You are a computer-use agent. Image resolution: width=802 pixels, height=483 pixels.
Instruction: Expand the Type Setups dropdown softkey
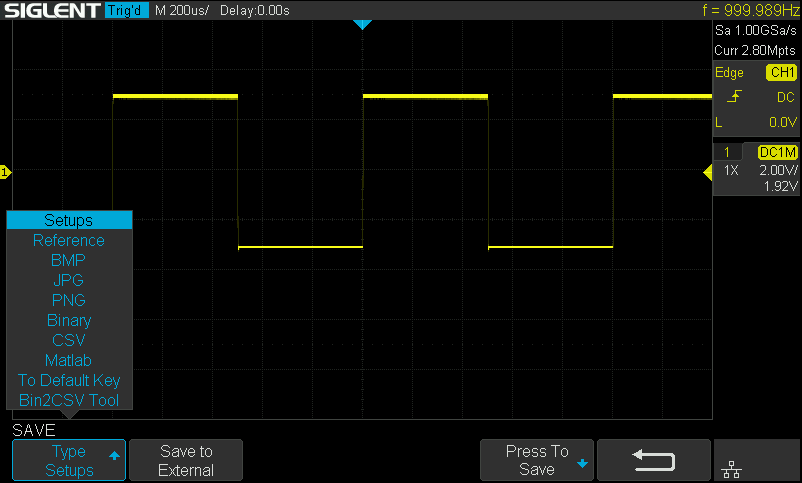point(69,460)
